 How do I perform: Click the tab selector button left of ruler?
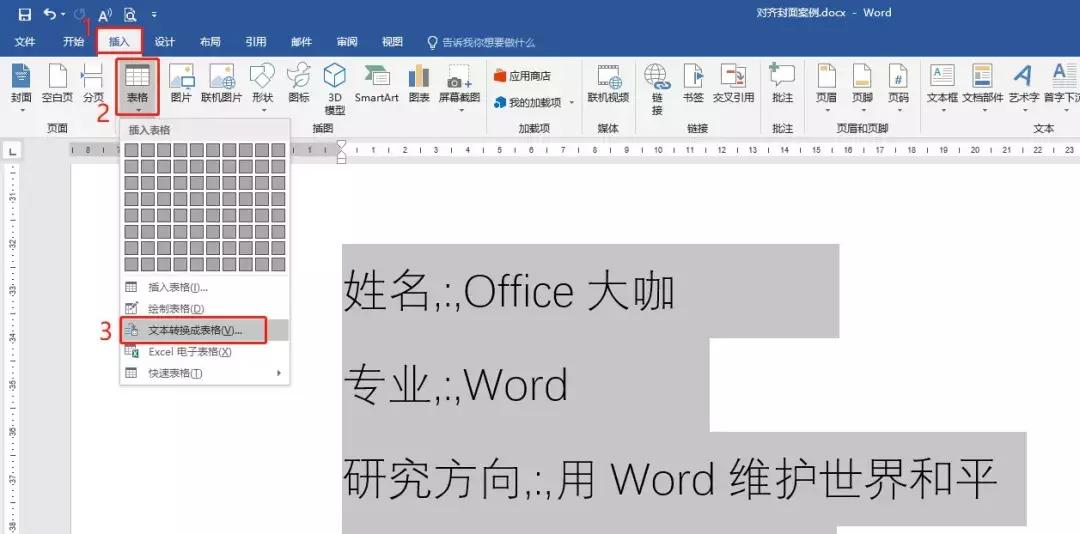click(13, 150)
